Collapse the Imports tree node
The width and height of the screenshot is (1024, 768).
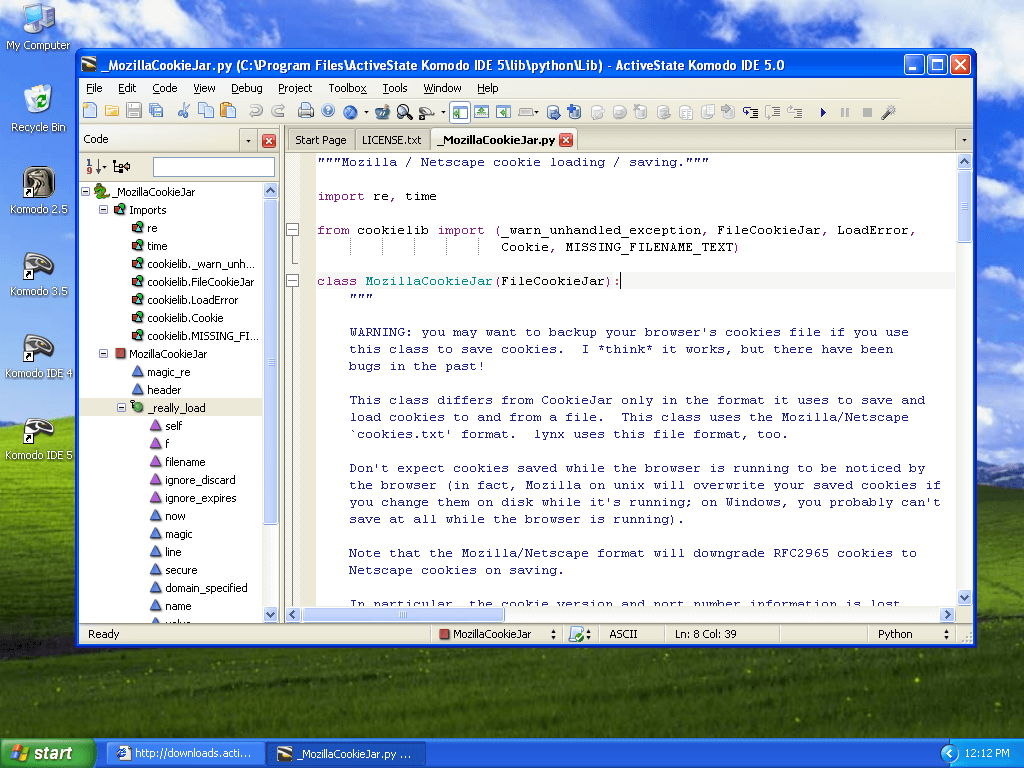point(103,210)
